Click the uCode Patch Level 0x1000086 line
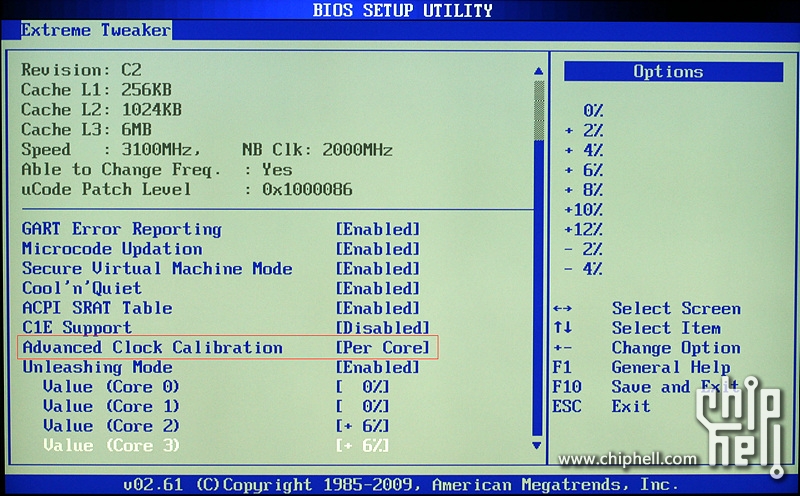 click(x=187, y=189)
